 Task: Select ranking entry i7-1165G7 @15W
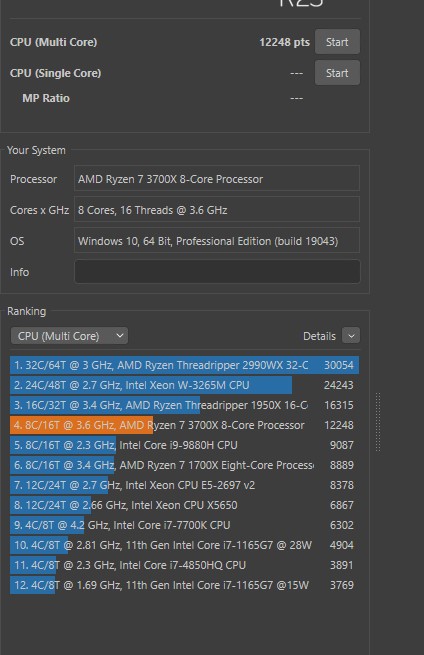coord(184,586)
